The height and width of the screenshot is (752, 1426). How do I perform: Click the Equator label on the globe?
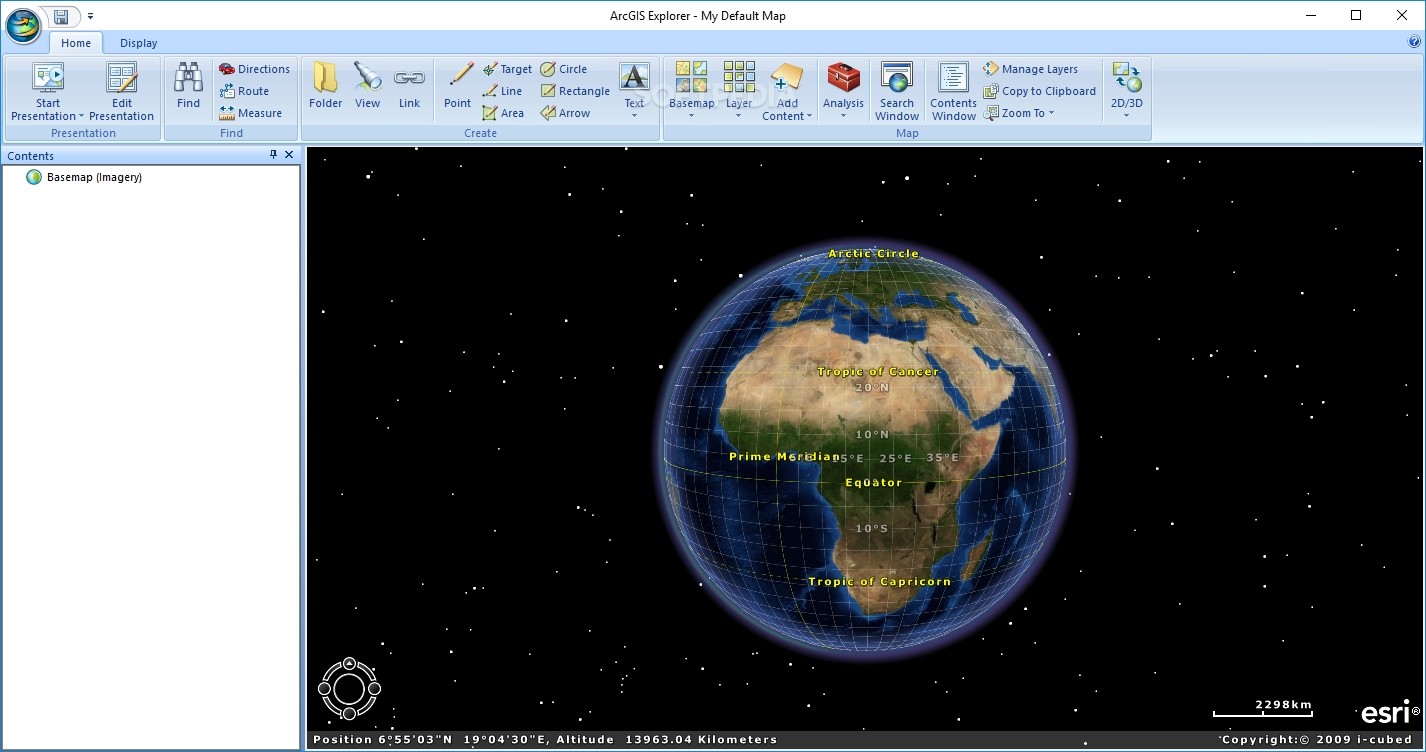[x=873, y=482]
